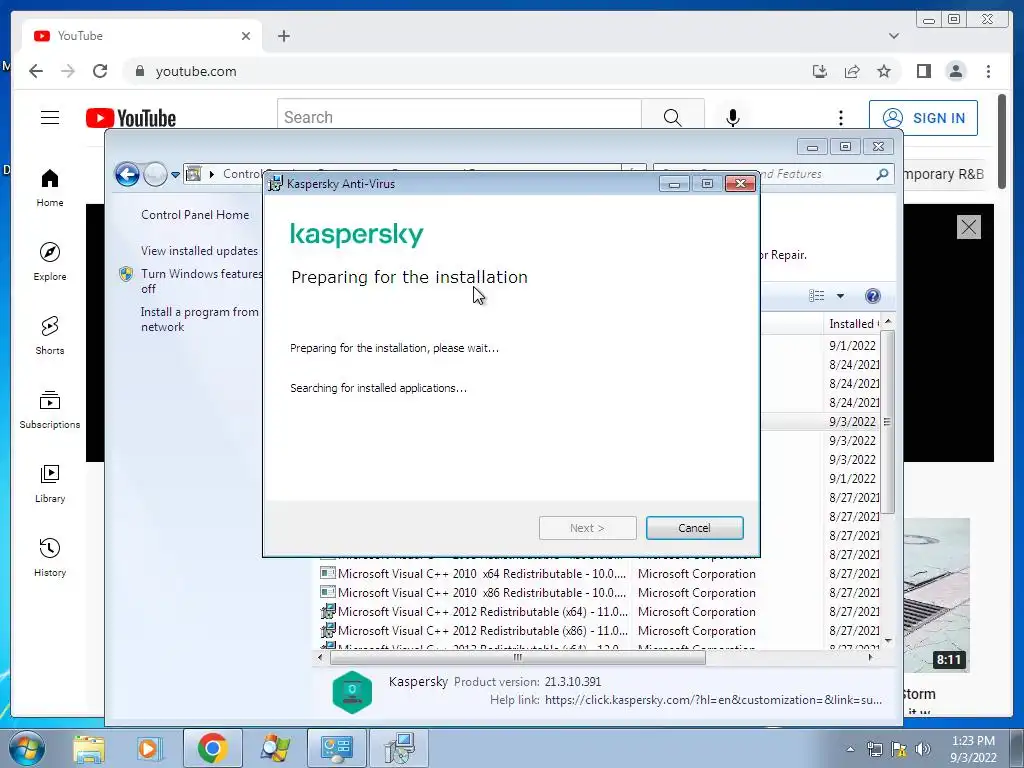Viewport: 1024px width, 768px height.
Task: Click Turn Windows features on or off
Action: point(201,281)
